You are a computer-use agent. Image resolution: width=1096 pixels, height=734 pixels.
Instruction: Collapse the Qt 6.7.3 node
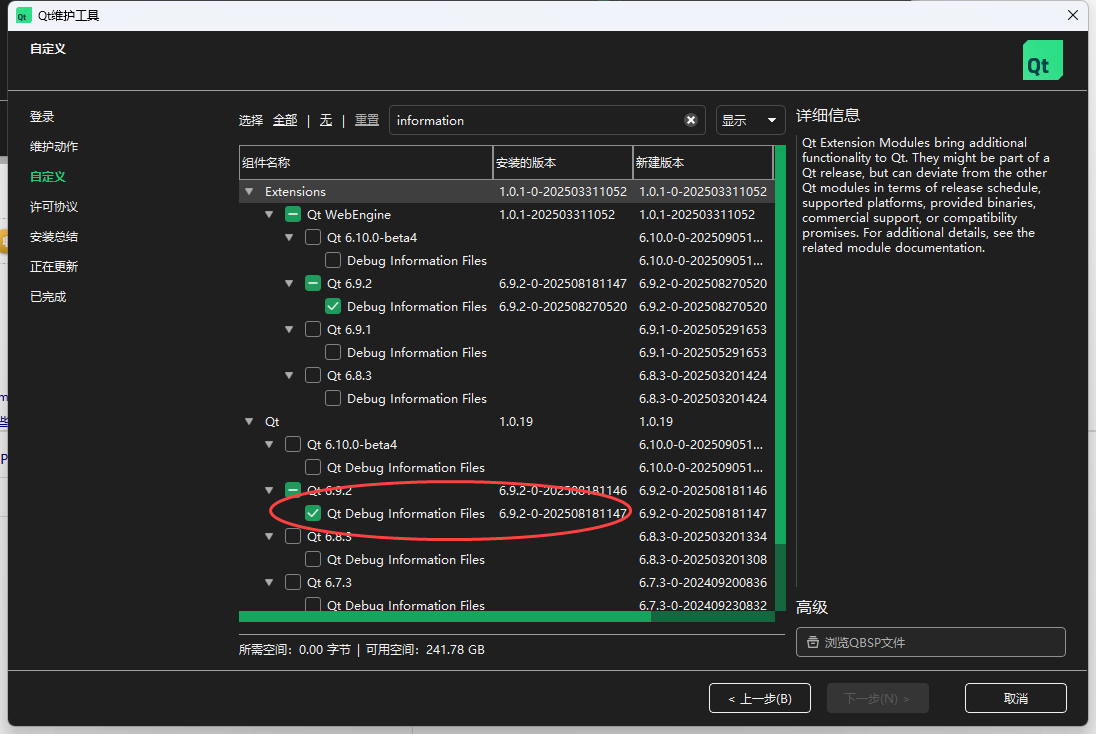pos(269,582)
